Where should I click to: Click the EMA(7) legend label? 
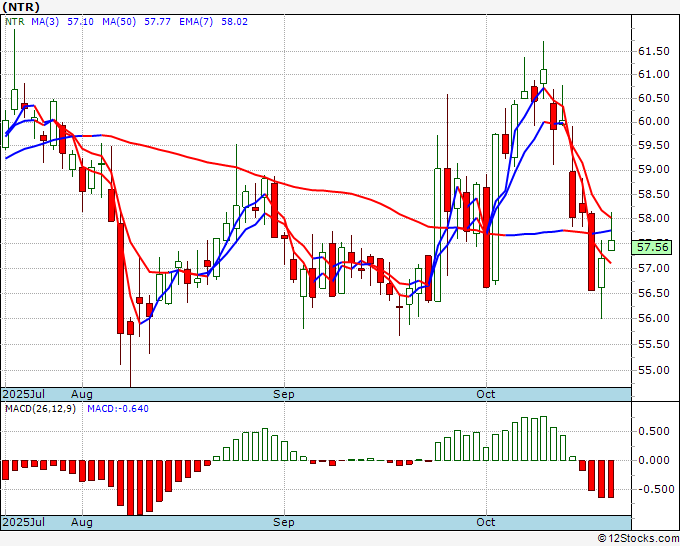196,22
